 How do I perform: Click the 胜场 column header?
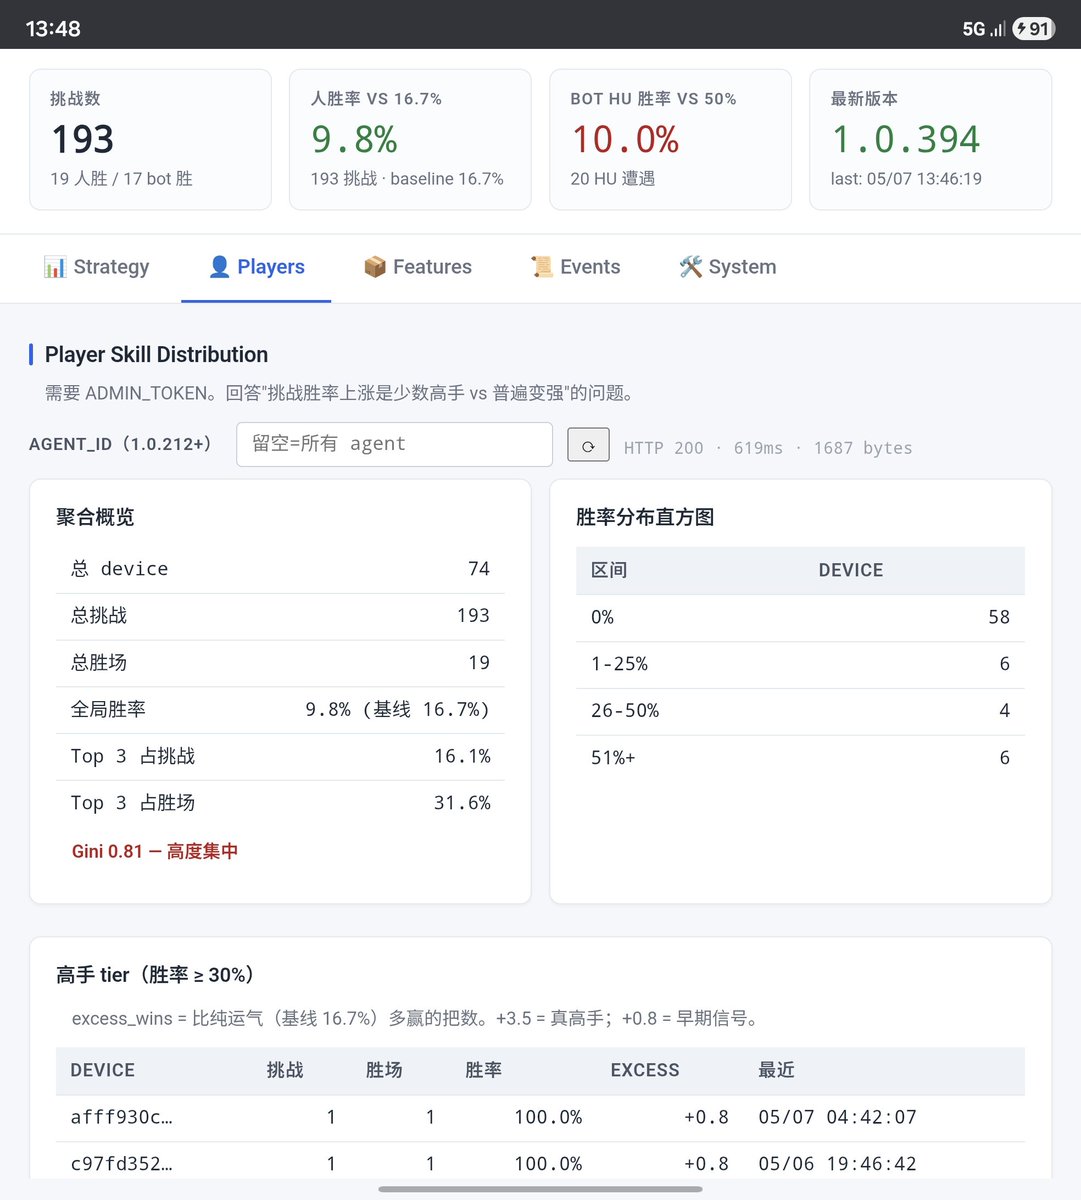[x=384, y=1070]
